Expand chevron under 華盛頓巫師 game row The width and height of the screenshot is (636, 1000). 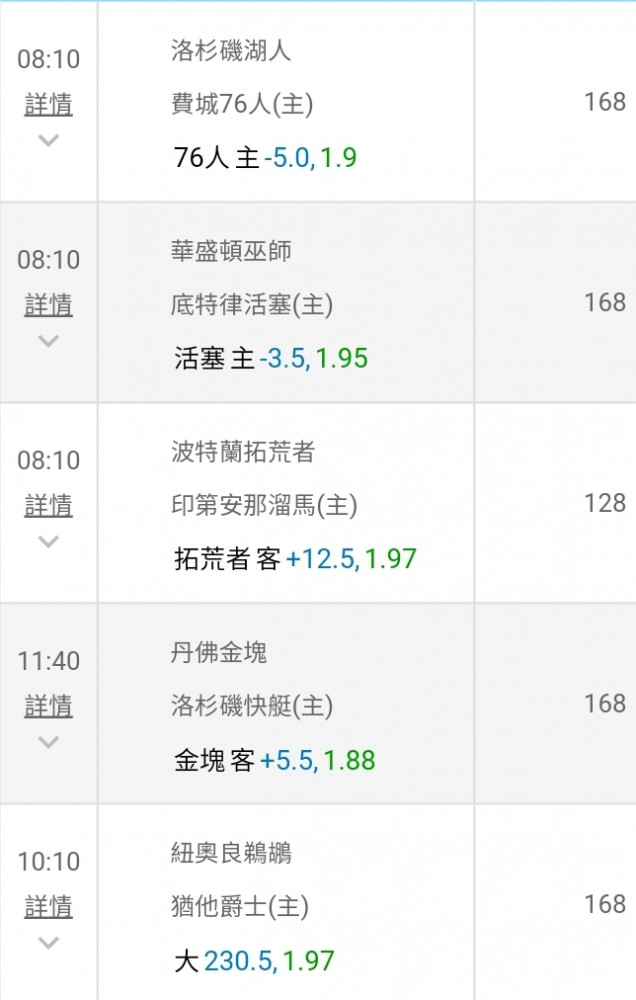click(x=48, y=341)
